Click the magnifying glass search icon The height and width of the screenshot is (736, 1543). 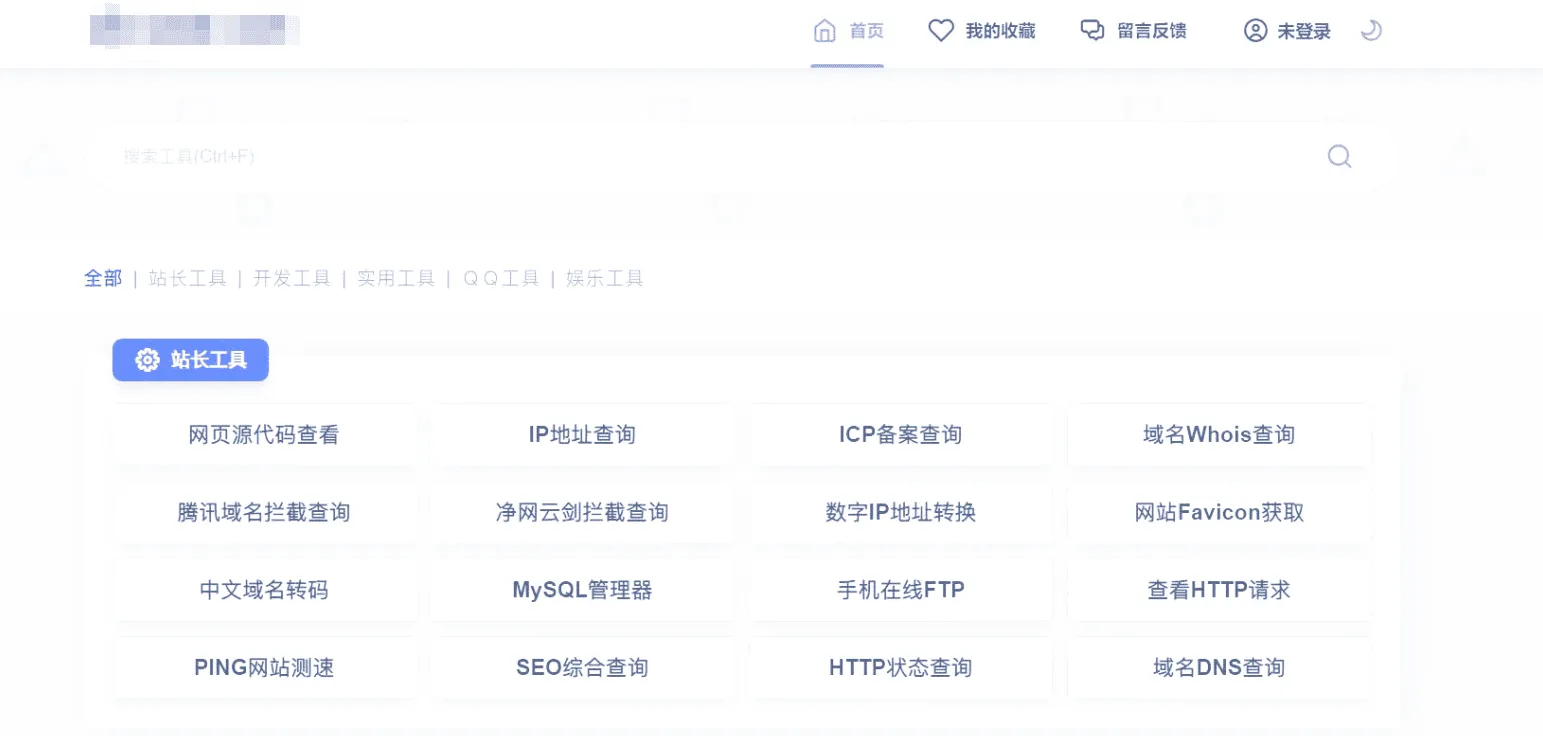coord(1339,157)
